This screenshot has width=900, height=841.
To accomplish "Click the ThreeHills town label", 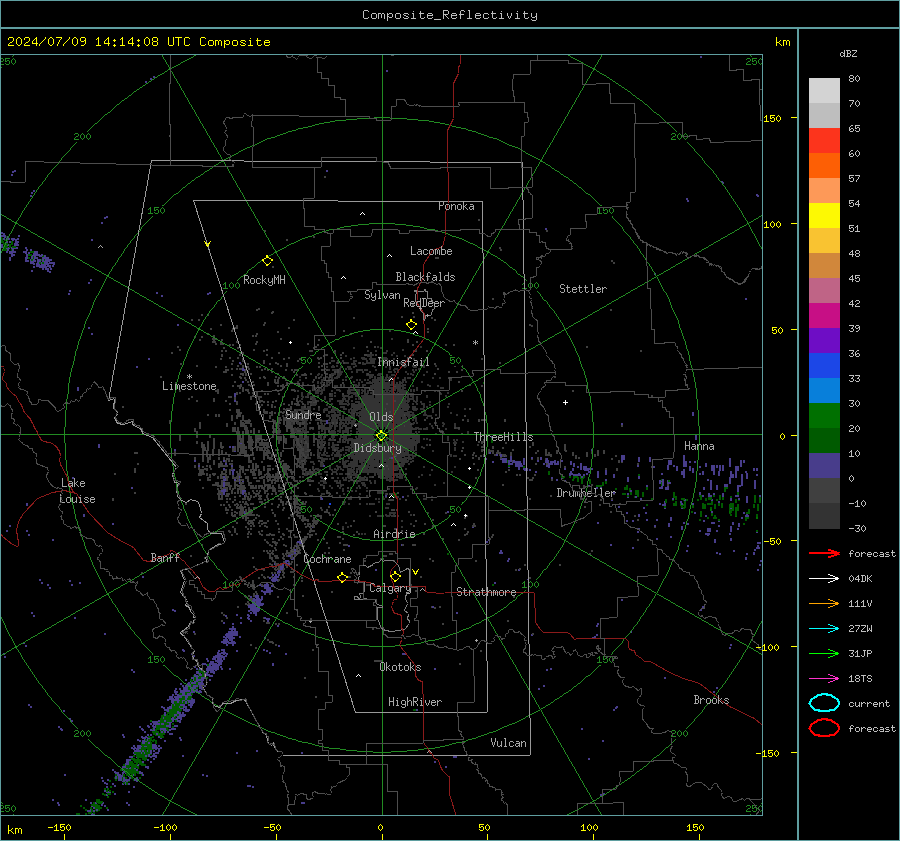I will [x=503, y=437].
